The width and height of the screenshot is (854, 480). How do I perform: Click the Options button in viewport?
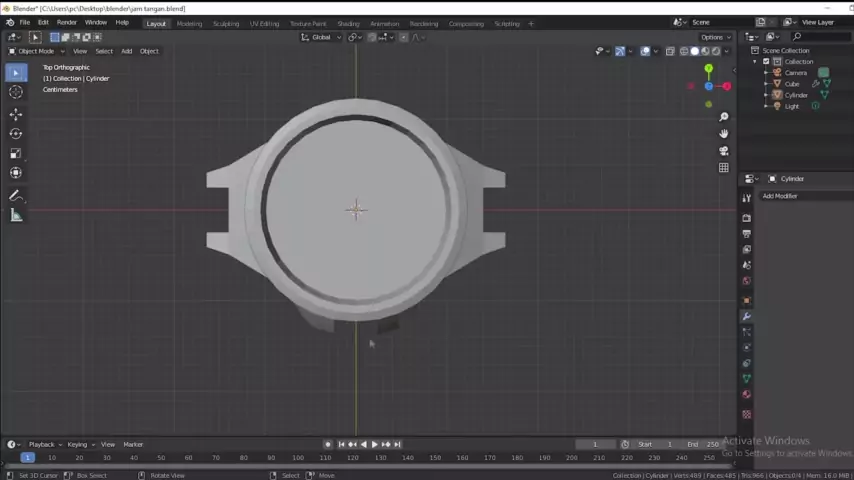pyautogui.click(x=713, y=37)
